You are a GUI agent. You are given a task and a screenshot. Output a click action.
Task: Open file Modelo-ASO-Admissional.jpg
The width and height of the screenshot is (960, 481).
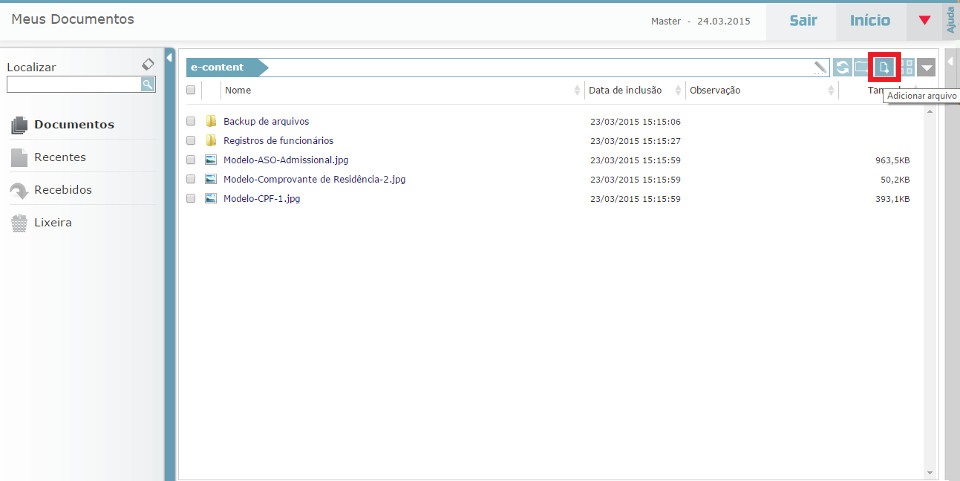(x=286, y=160)
